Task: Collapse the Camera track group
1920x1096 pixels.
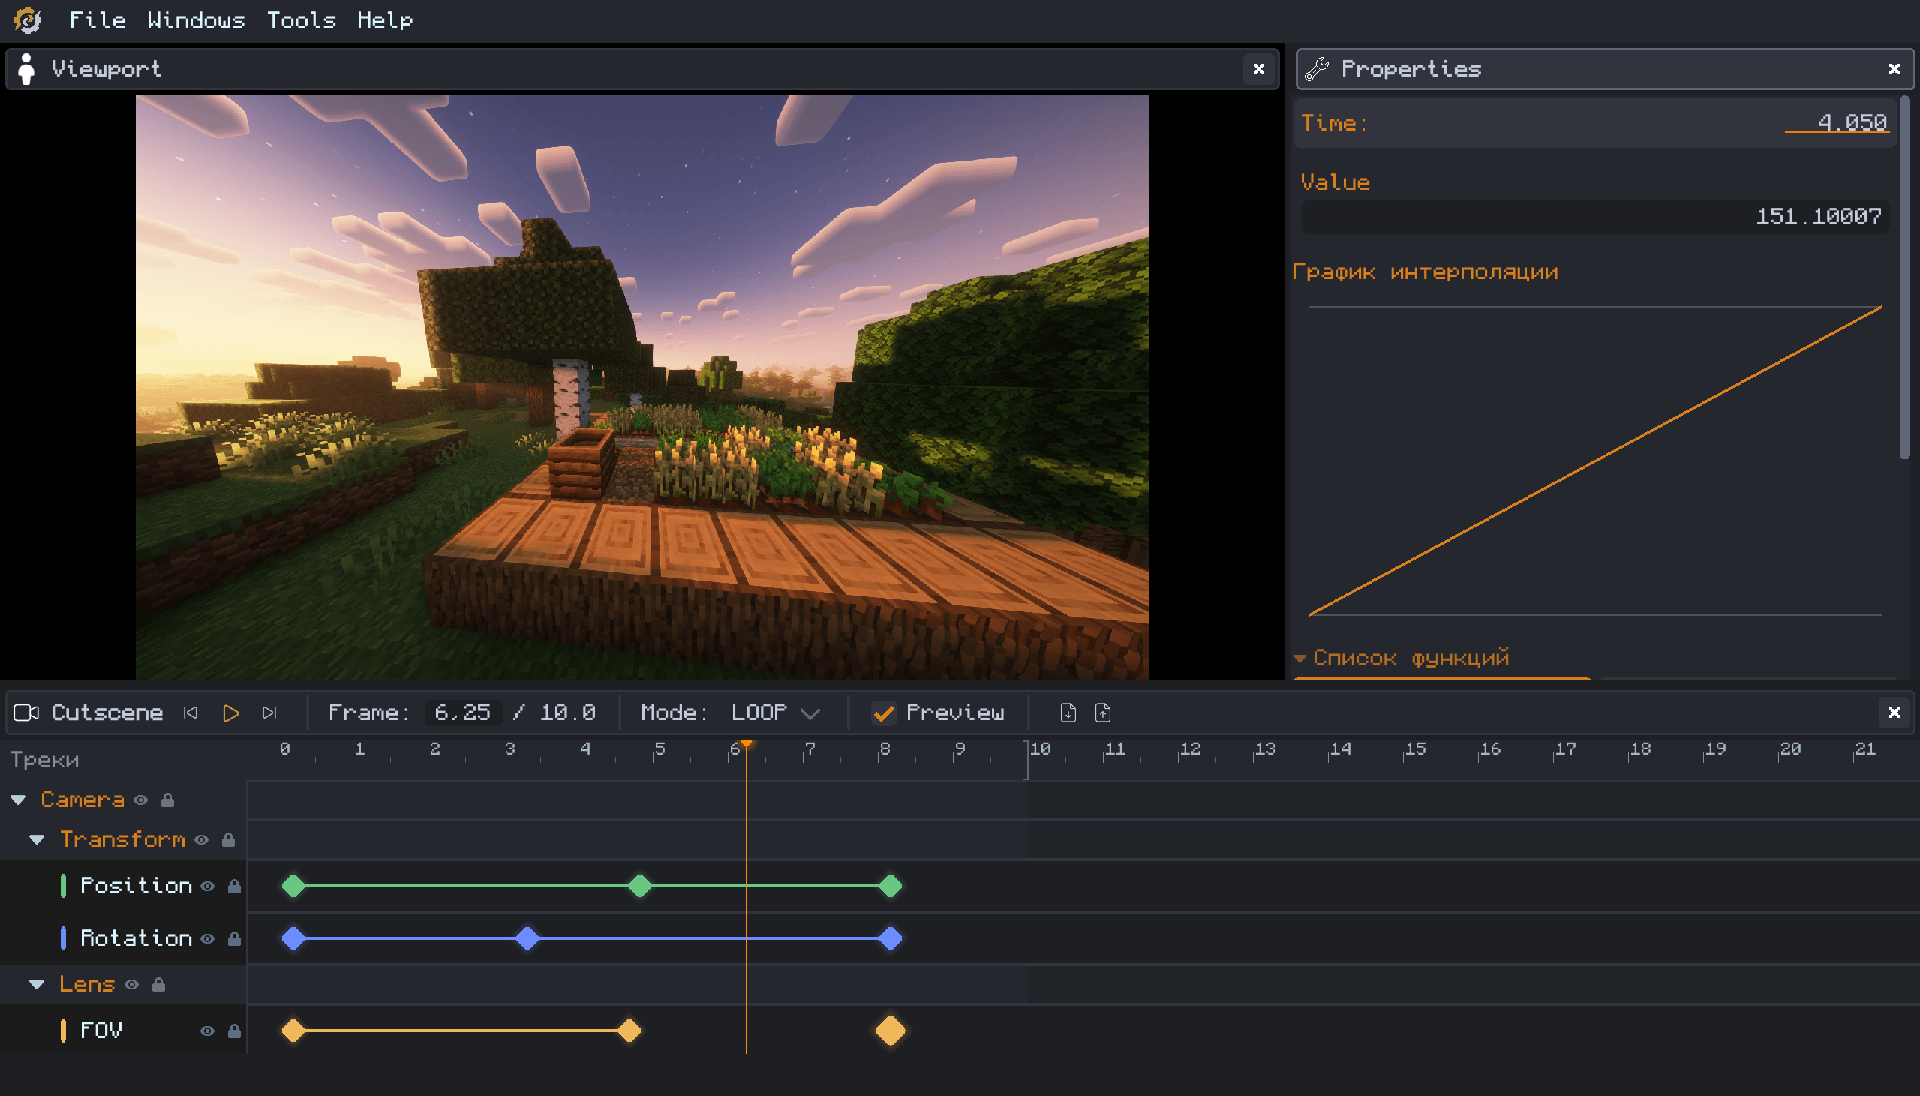Action: point(18,800)
